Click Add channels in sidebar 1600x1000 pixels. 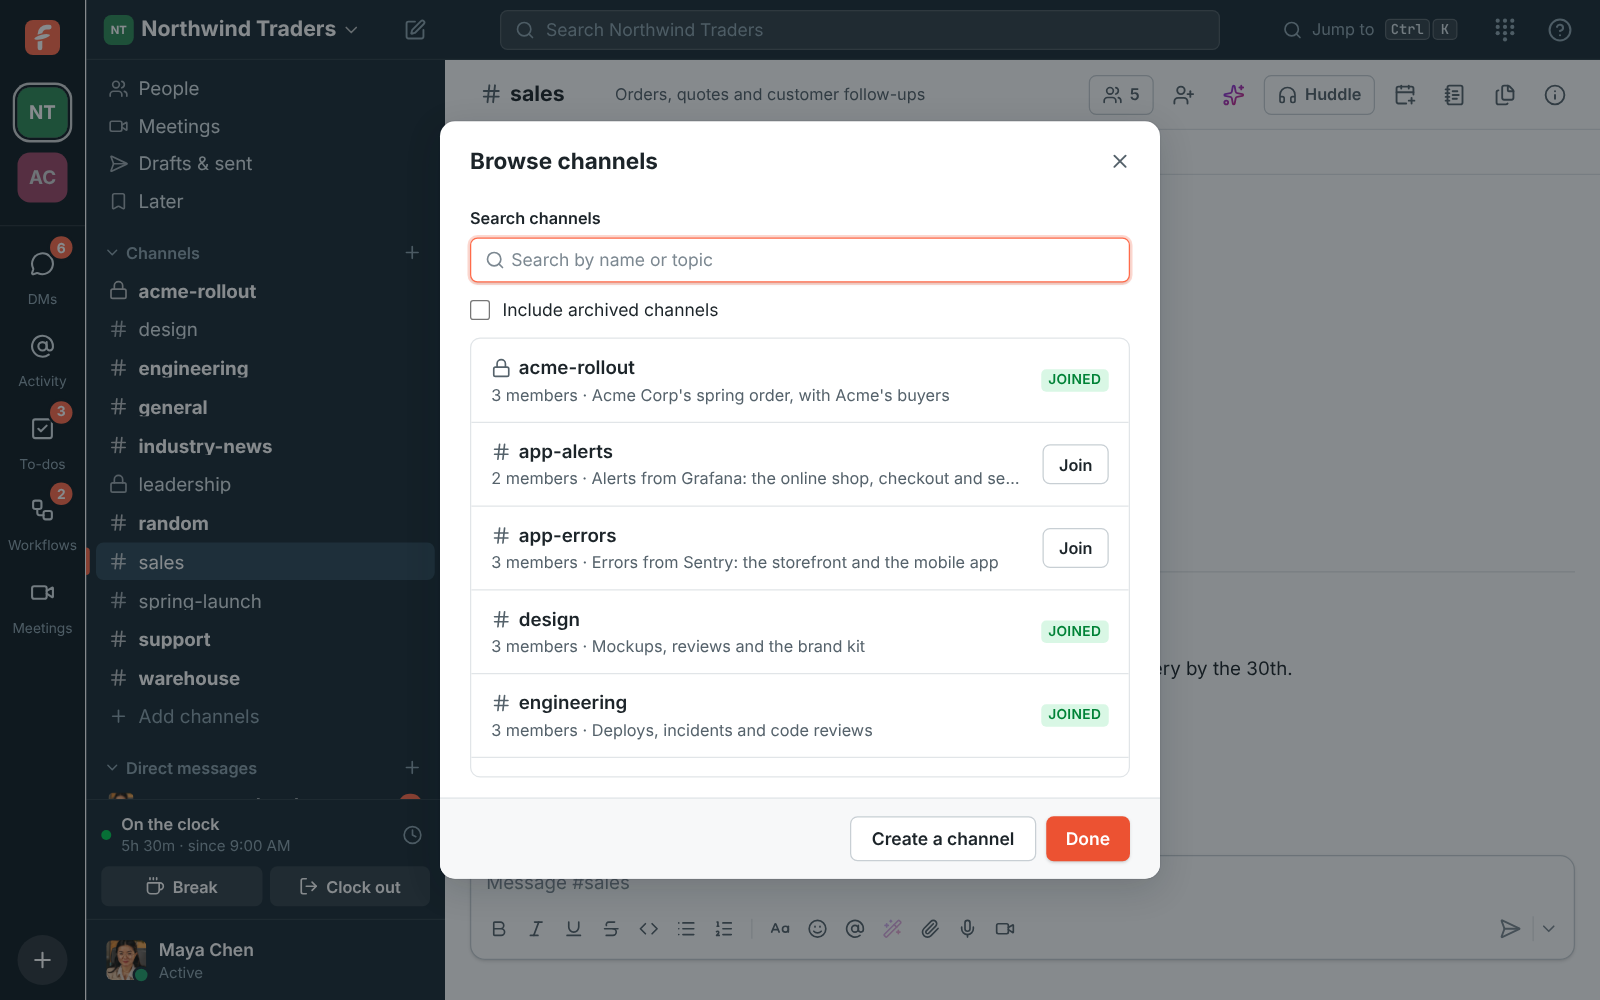(x=265, y=717)
